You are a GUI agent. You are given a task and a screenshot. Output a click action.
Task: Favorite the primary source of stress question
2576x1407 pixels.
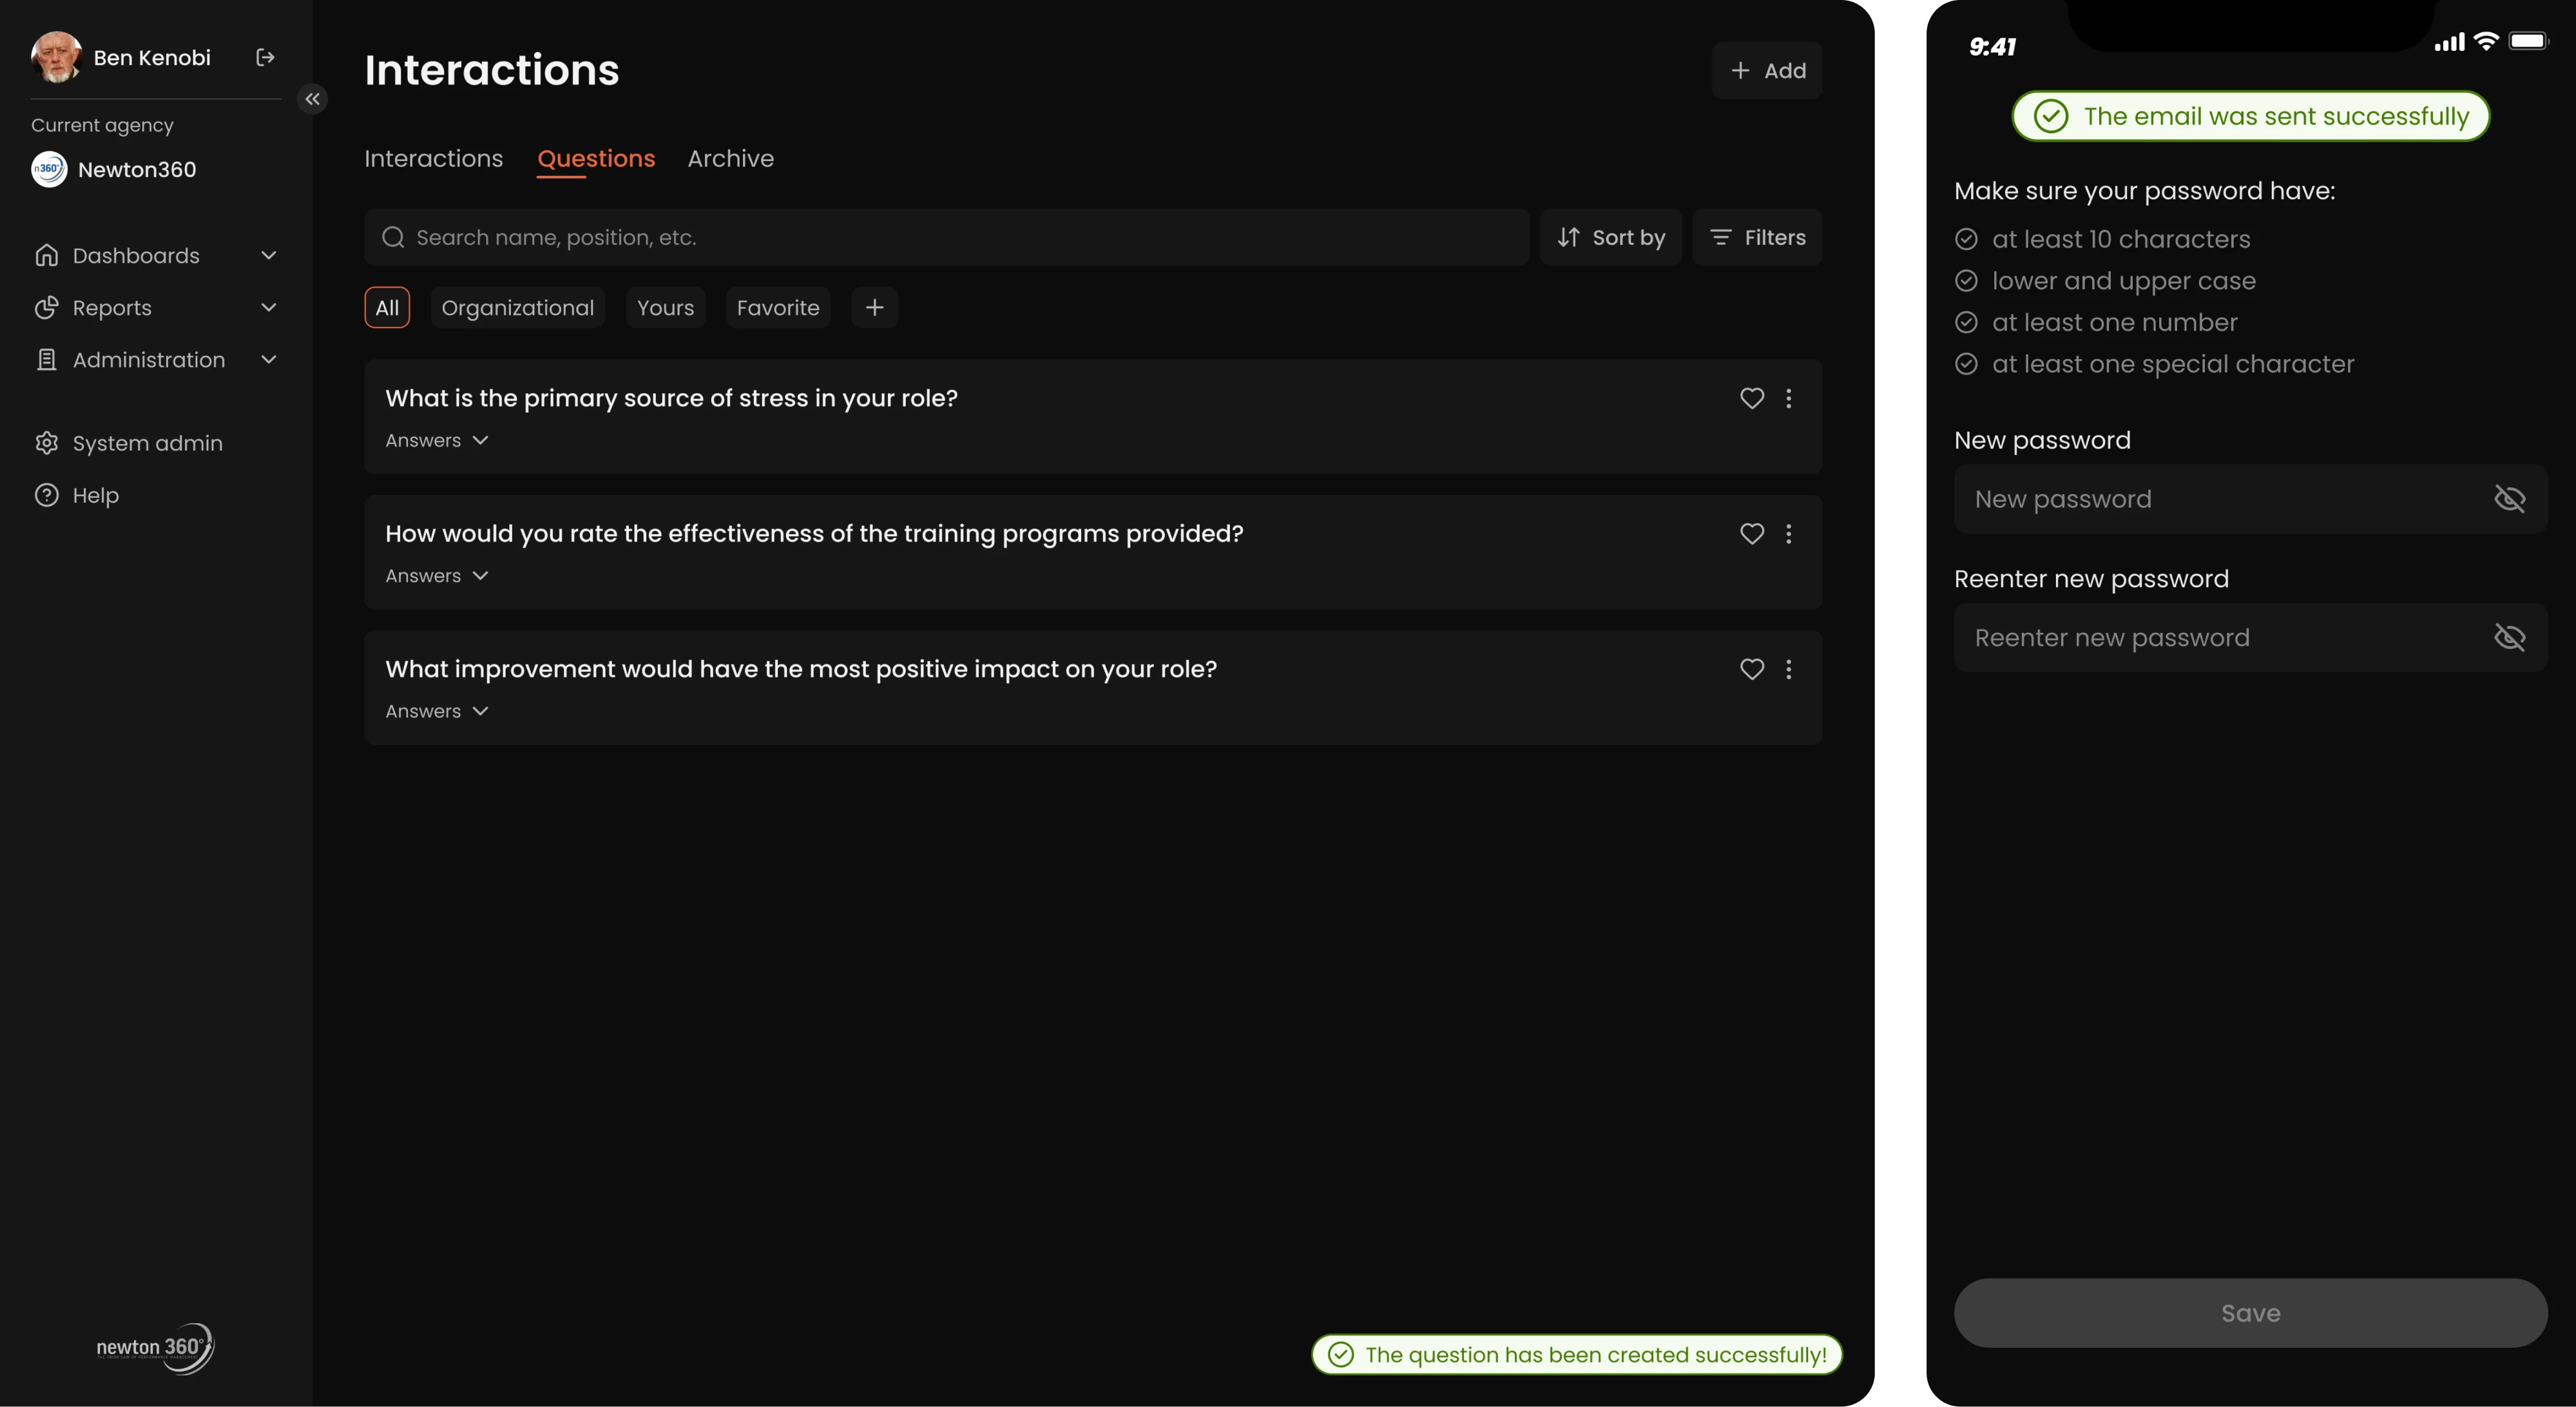coord(1752,398)
